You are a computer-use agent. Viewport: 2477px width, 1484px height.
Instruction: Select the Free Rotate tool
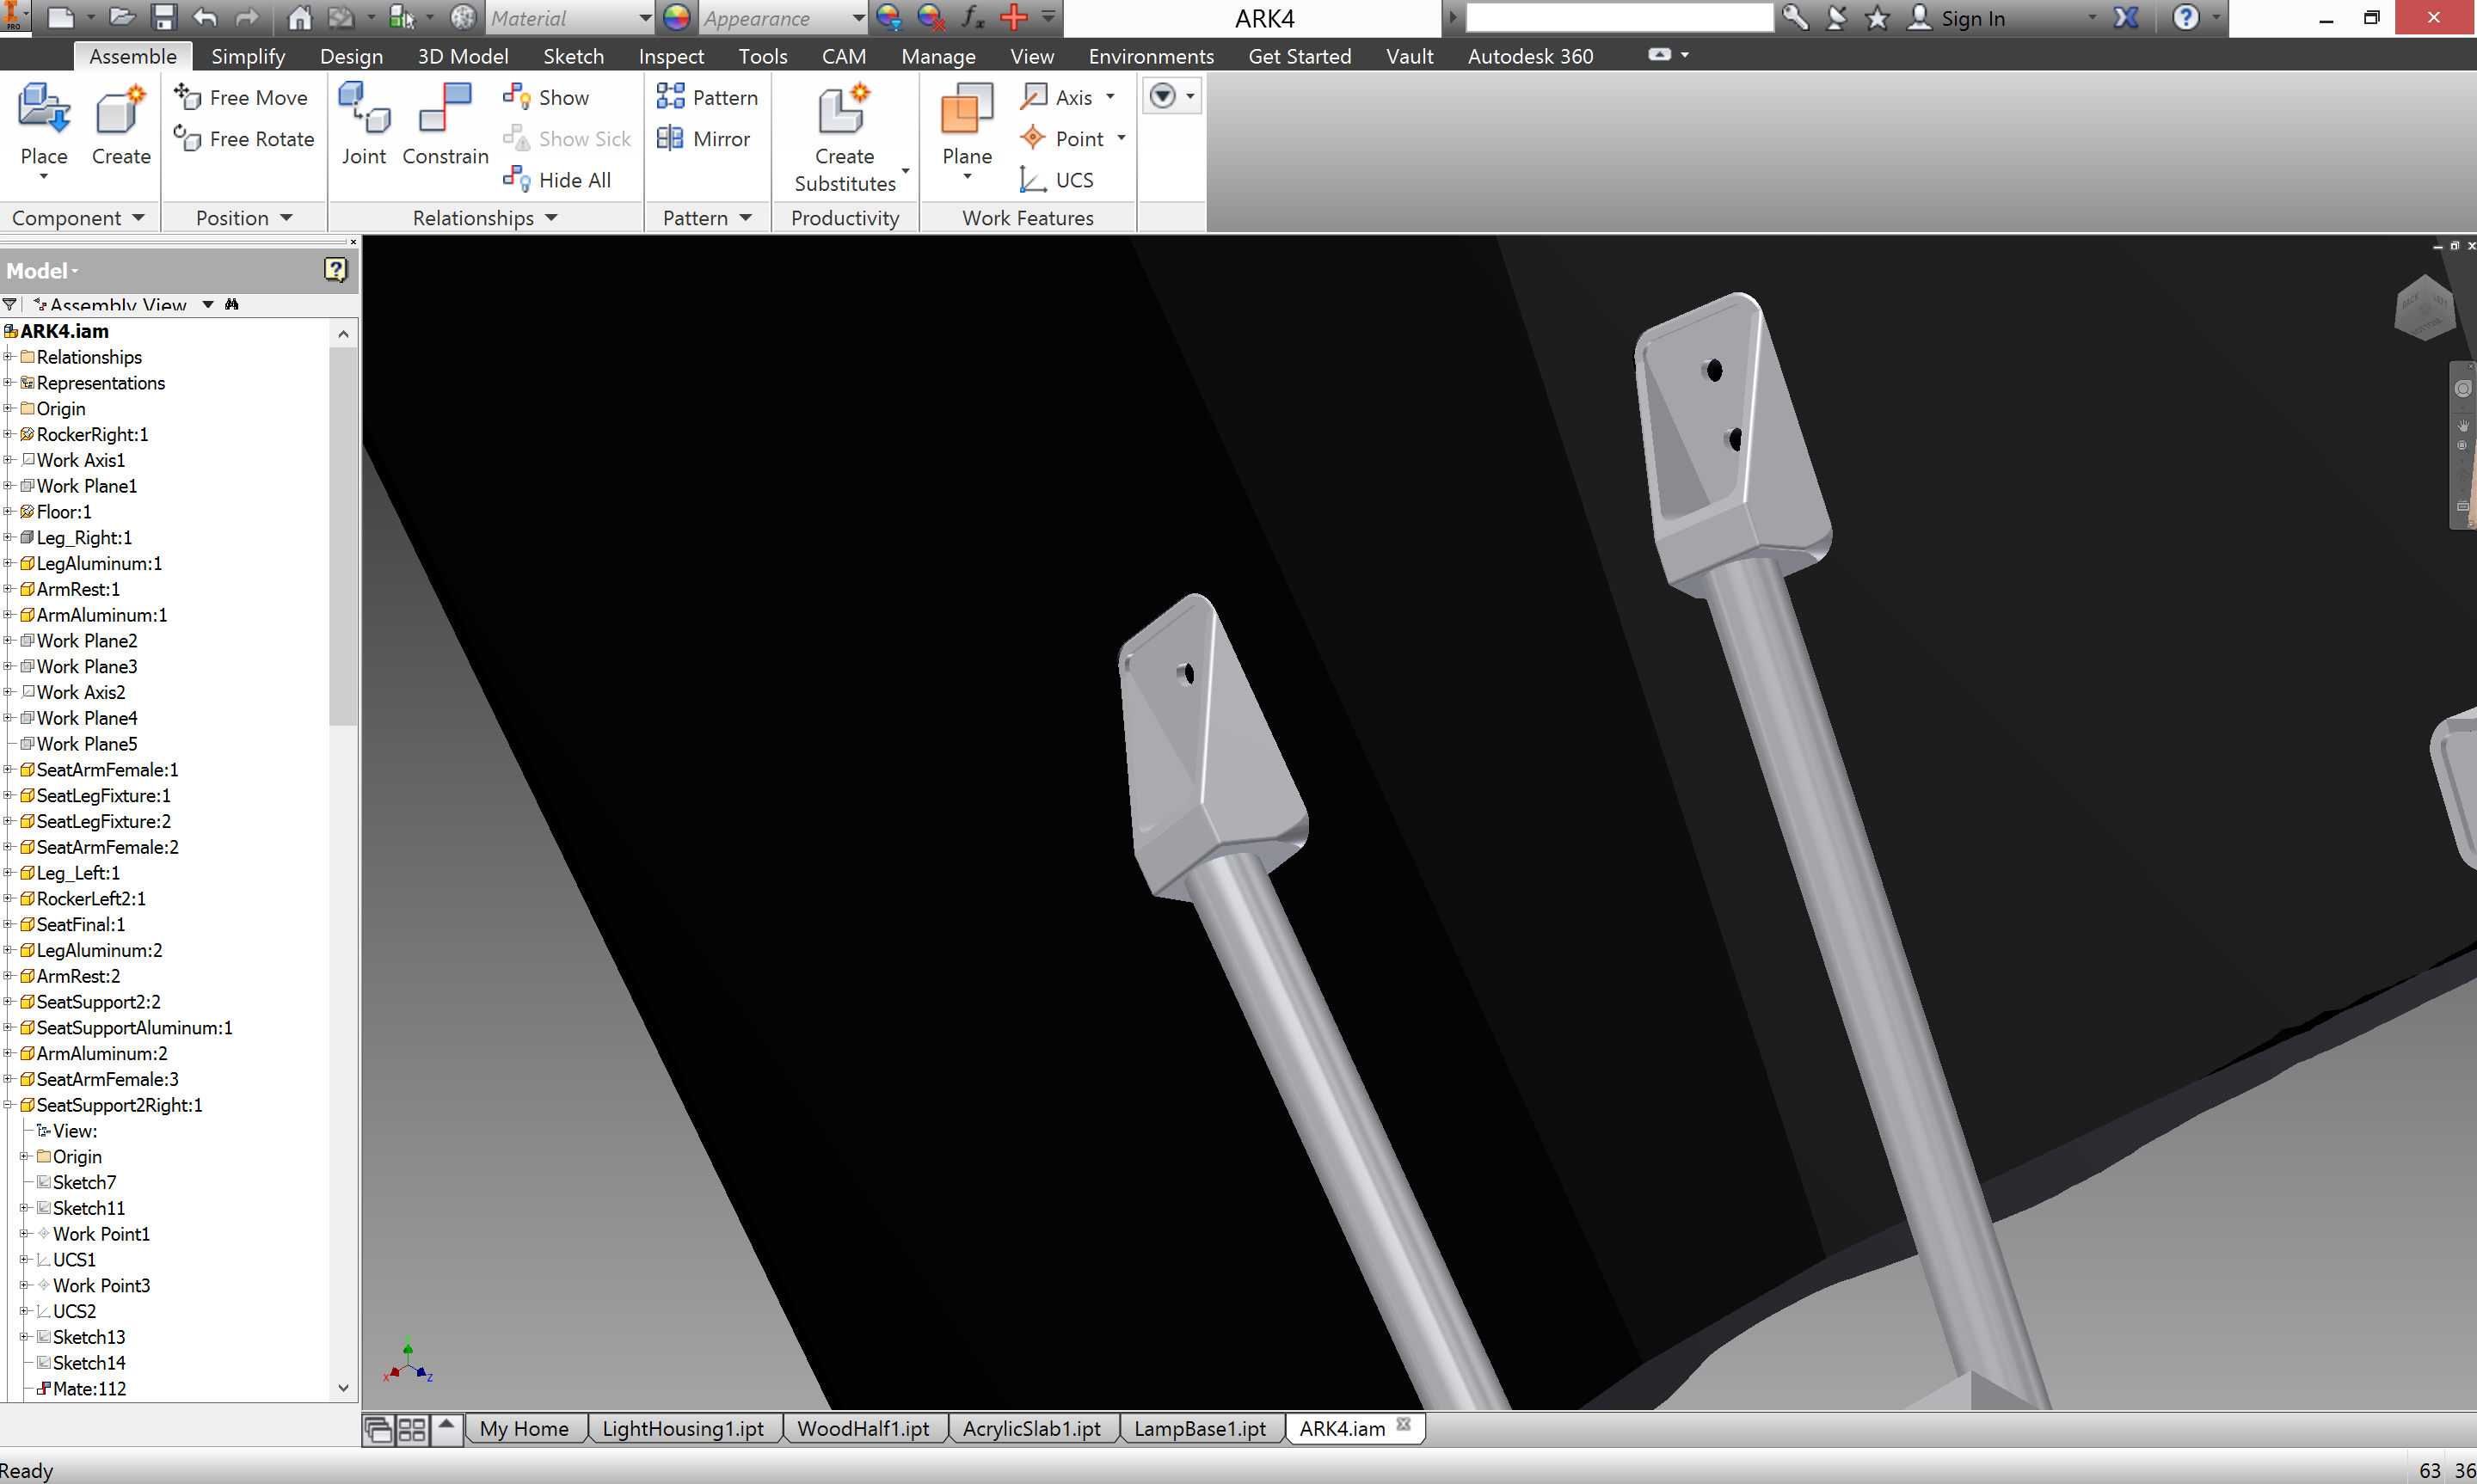pyautogui.click(x=244, y=138)
